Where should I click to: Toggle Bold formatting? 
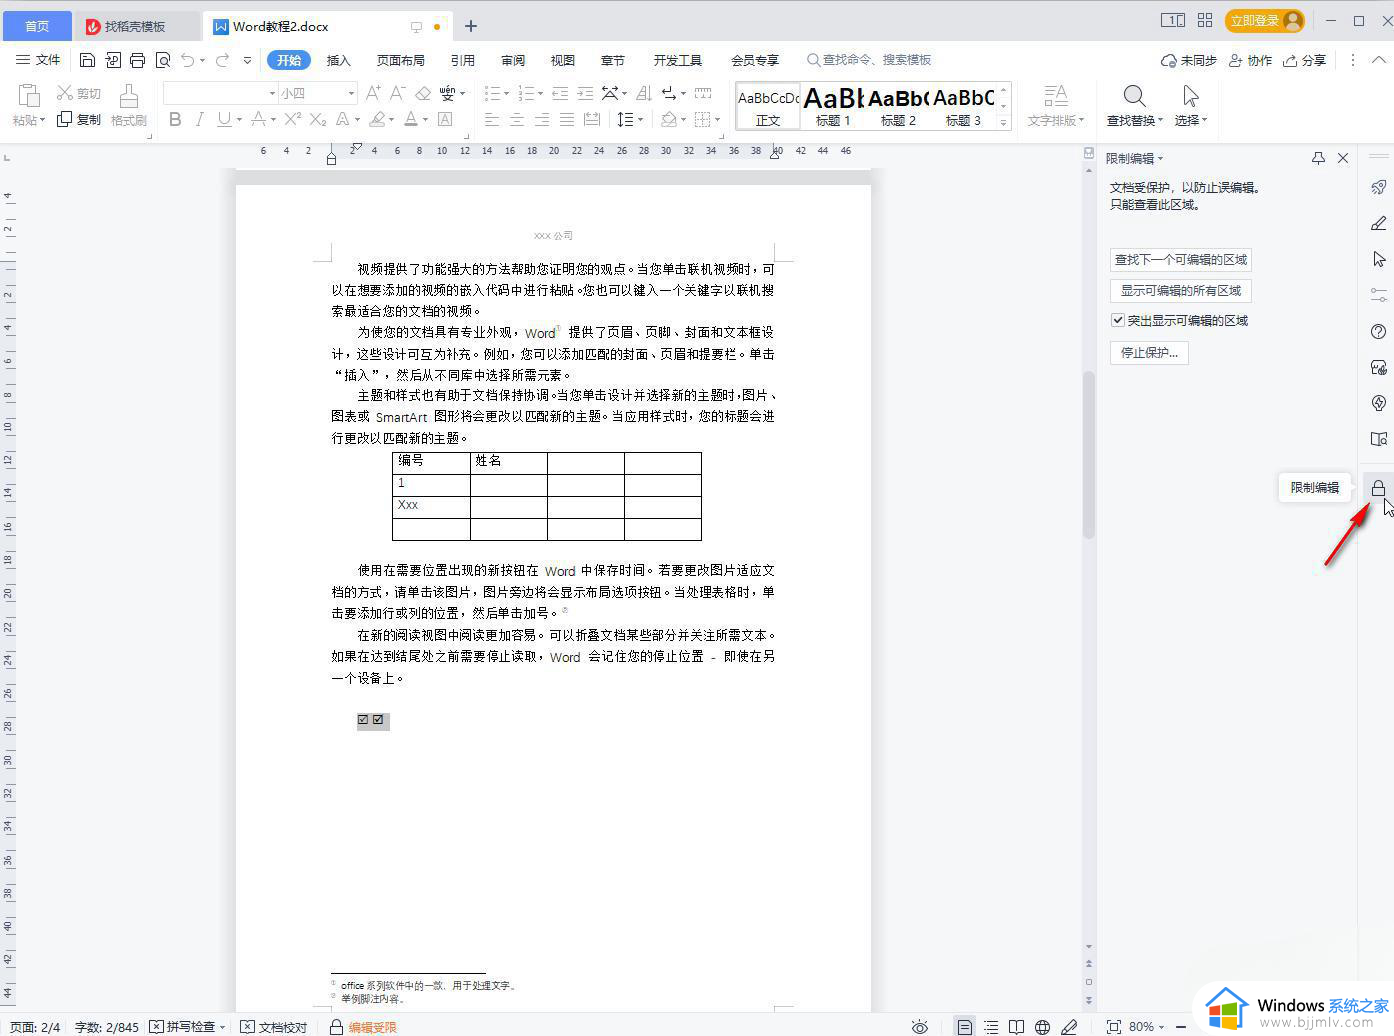(x=175, y=119)
